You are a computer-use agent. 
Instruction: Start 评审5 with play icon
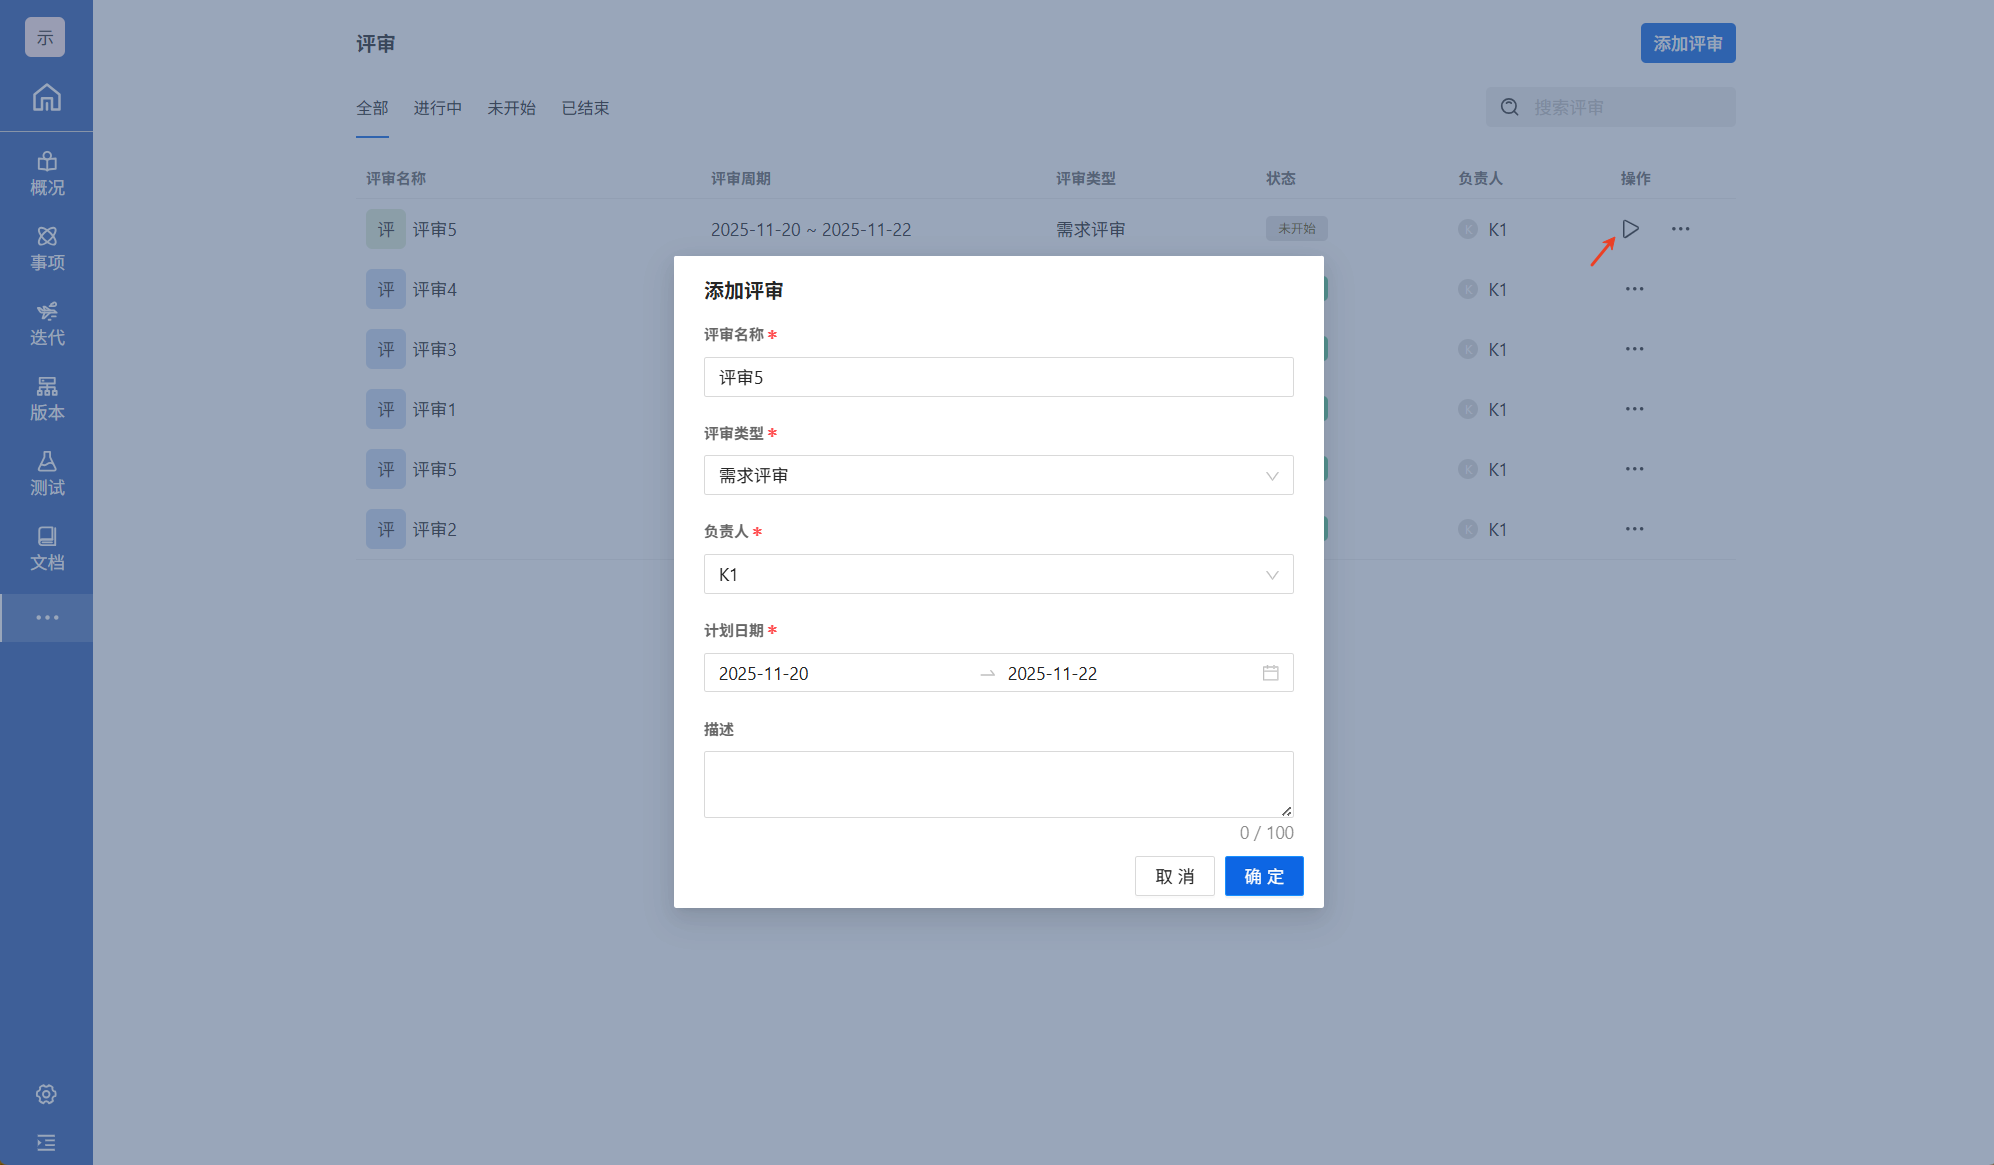(1630, 229)
